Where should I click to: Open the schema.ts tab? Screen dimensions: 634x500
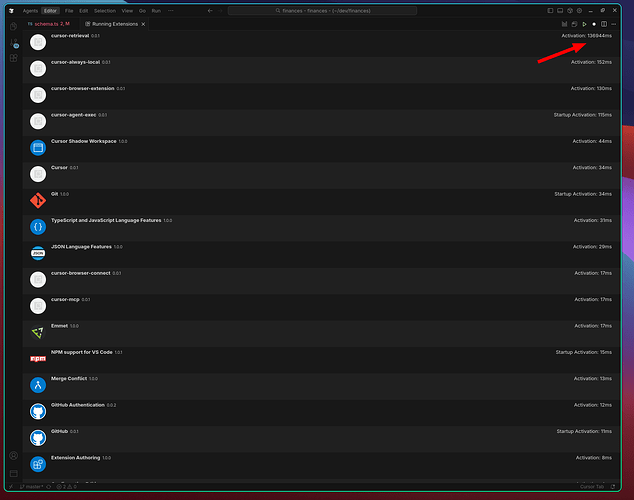[x=51, y=24]
